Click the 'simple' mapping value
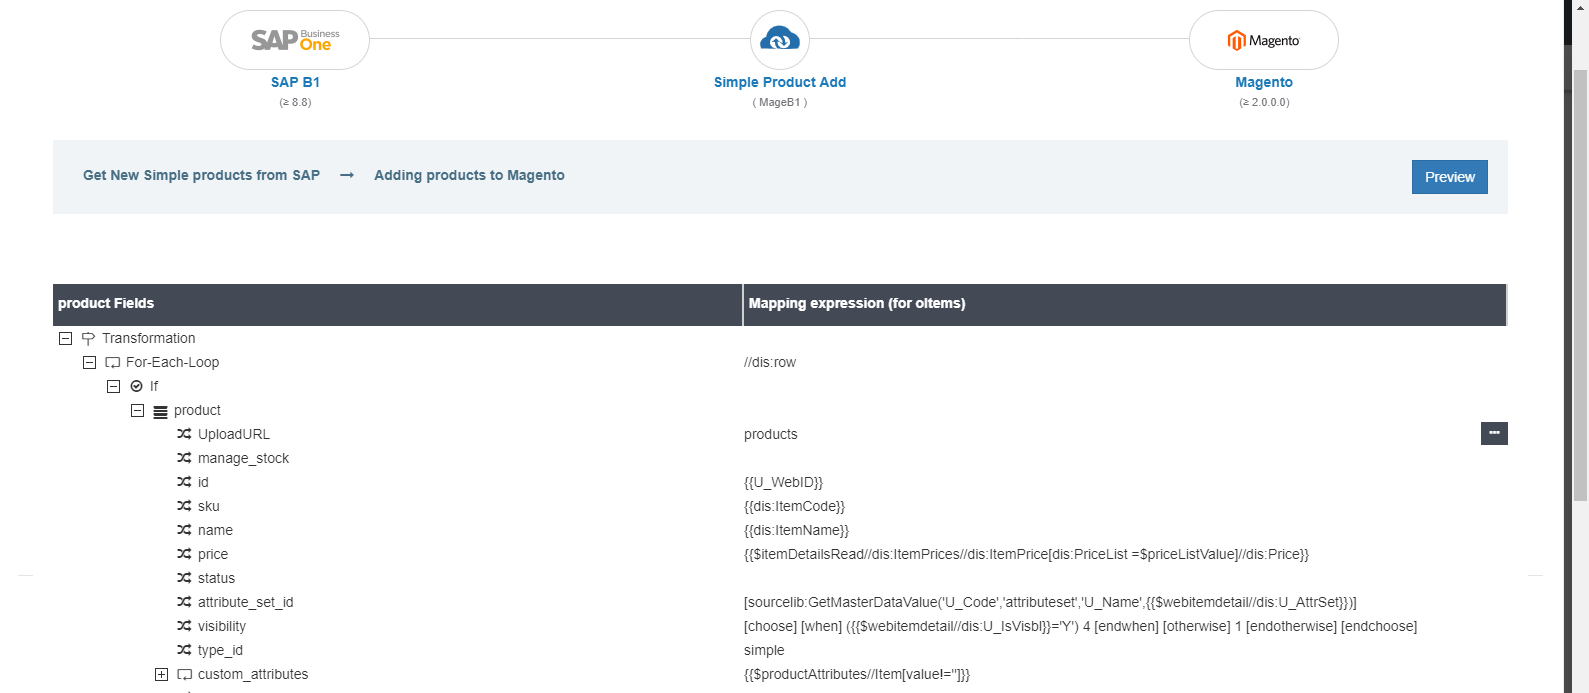The height and width of the screenshot is (693, 1589). tap(764, 650)
